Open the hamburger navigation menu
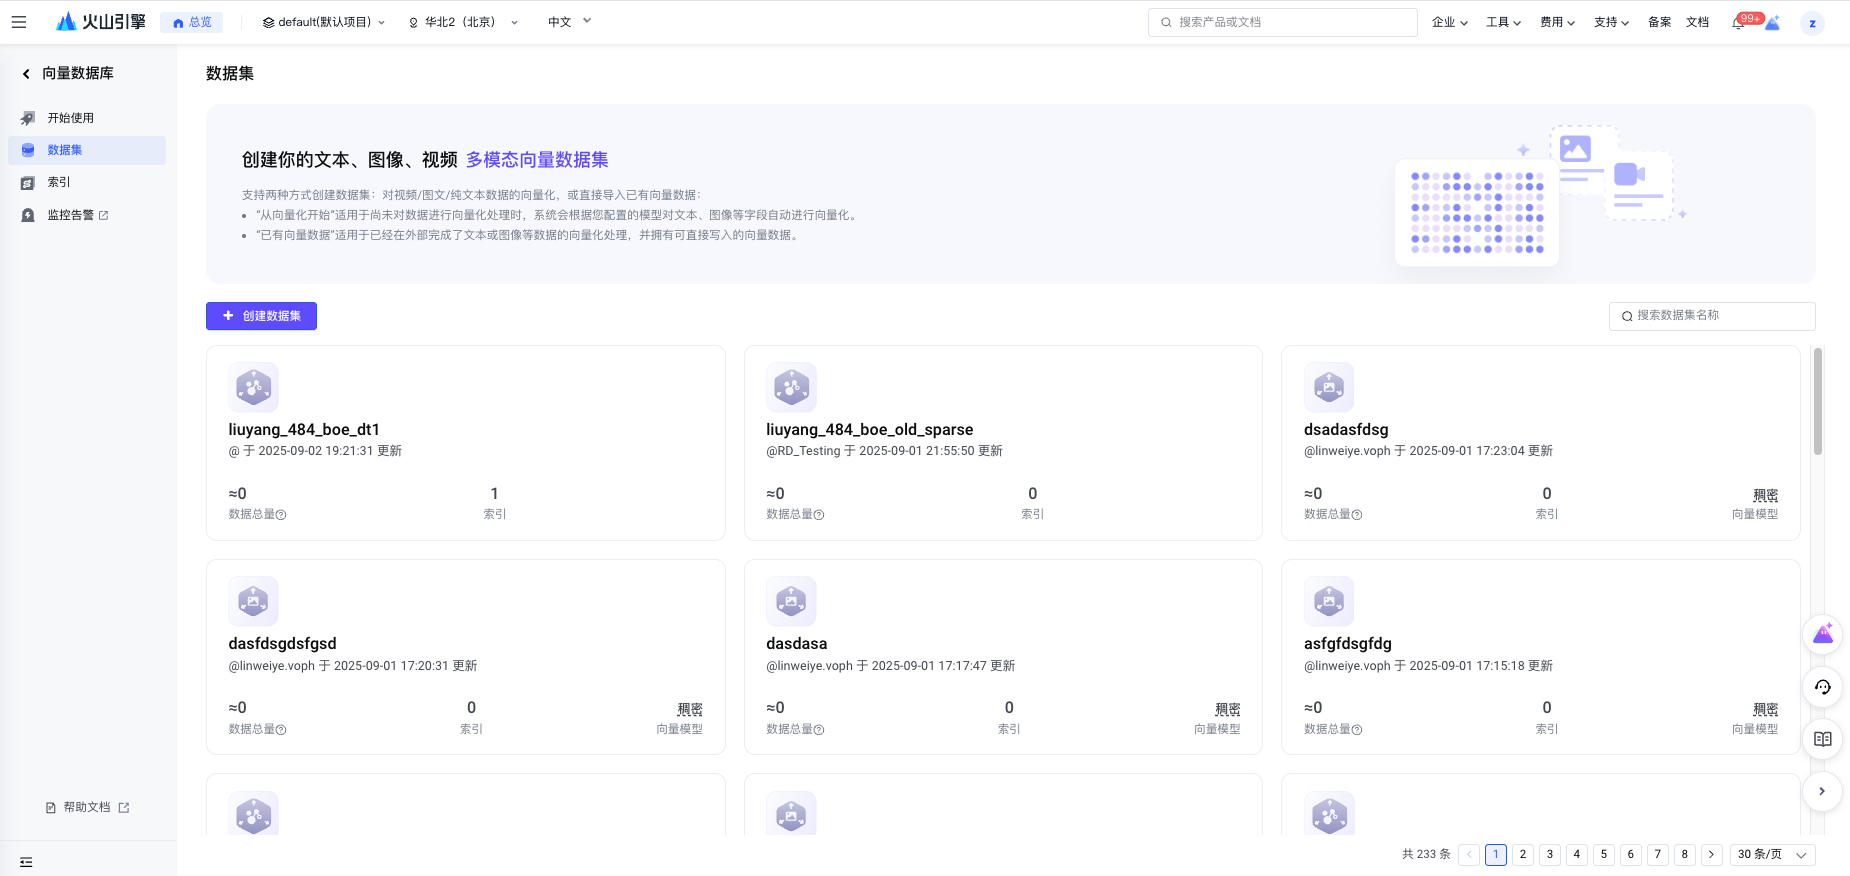The width and height of the screenshot is (1850, 876). point(19,22)
